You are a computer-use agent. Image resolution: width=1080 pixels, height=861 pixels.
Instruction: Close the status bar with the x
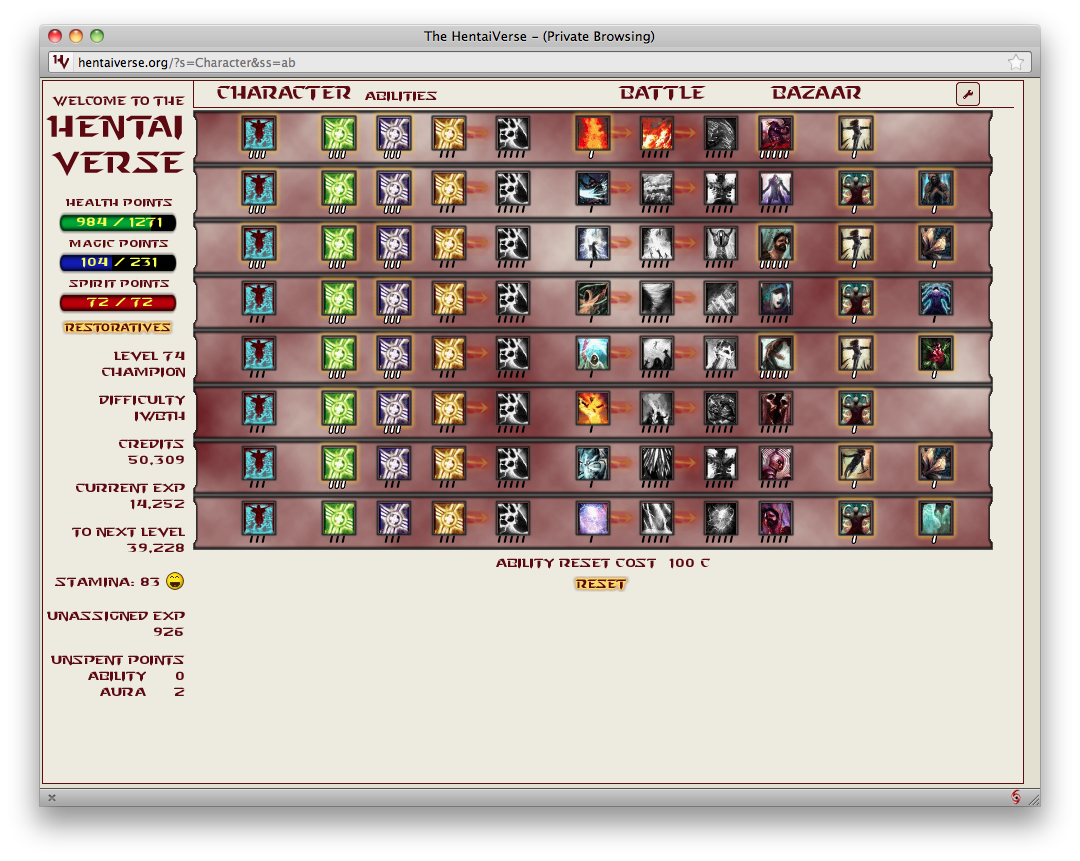point(52,798)
